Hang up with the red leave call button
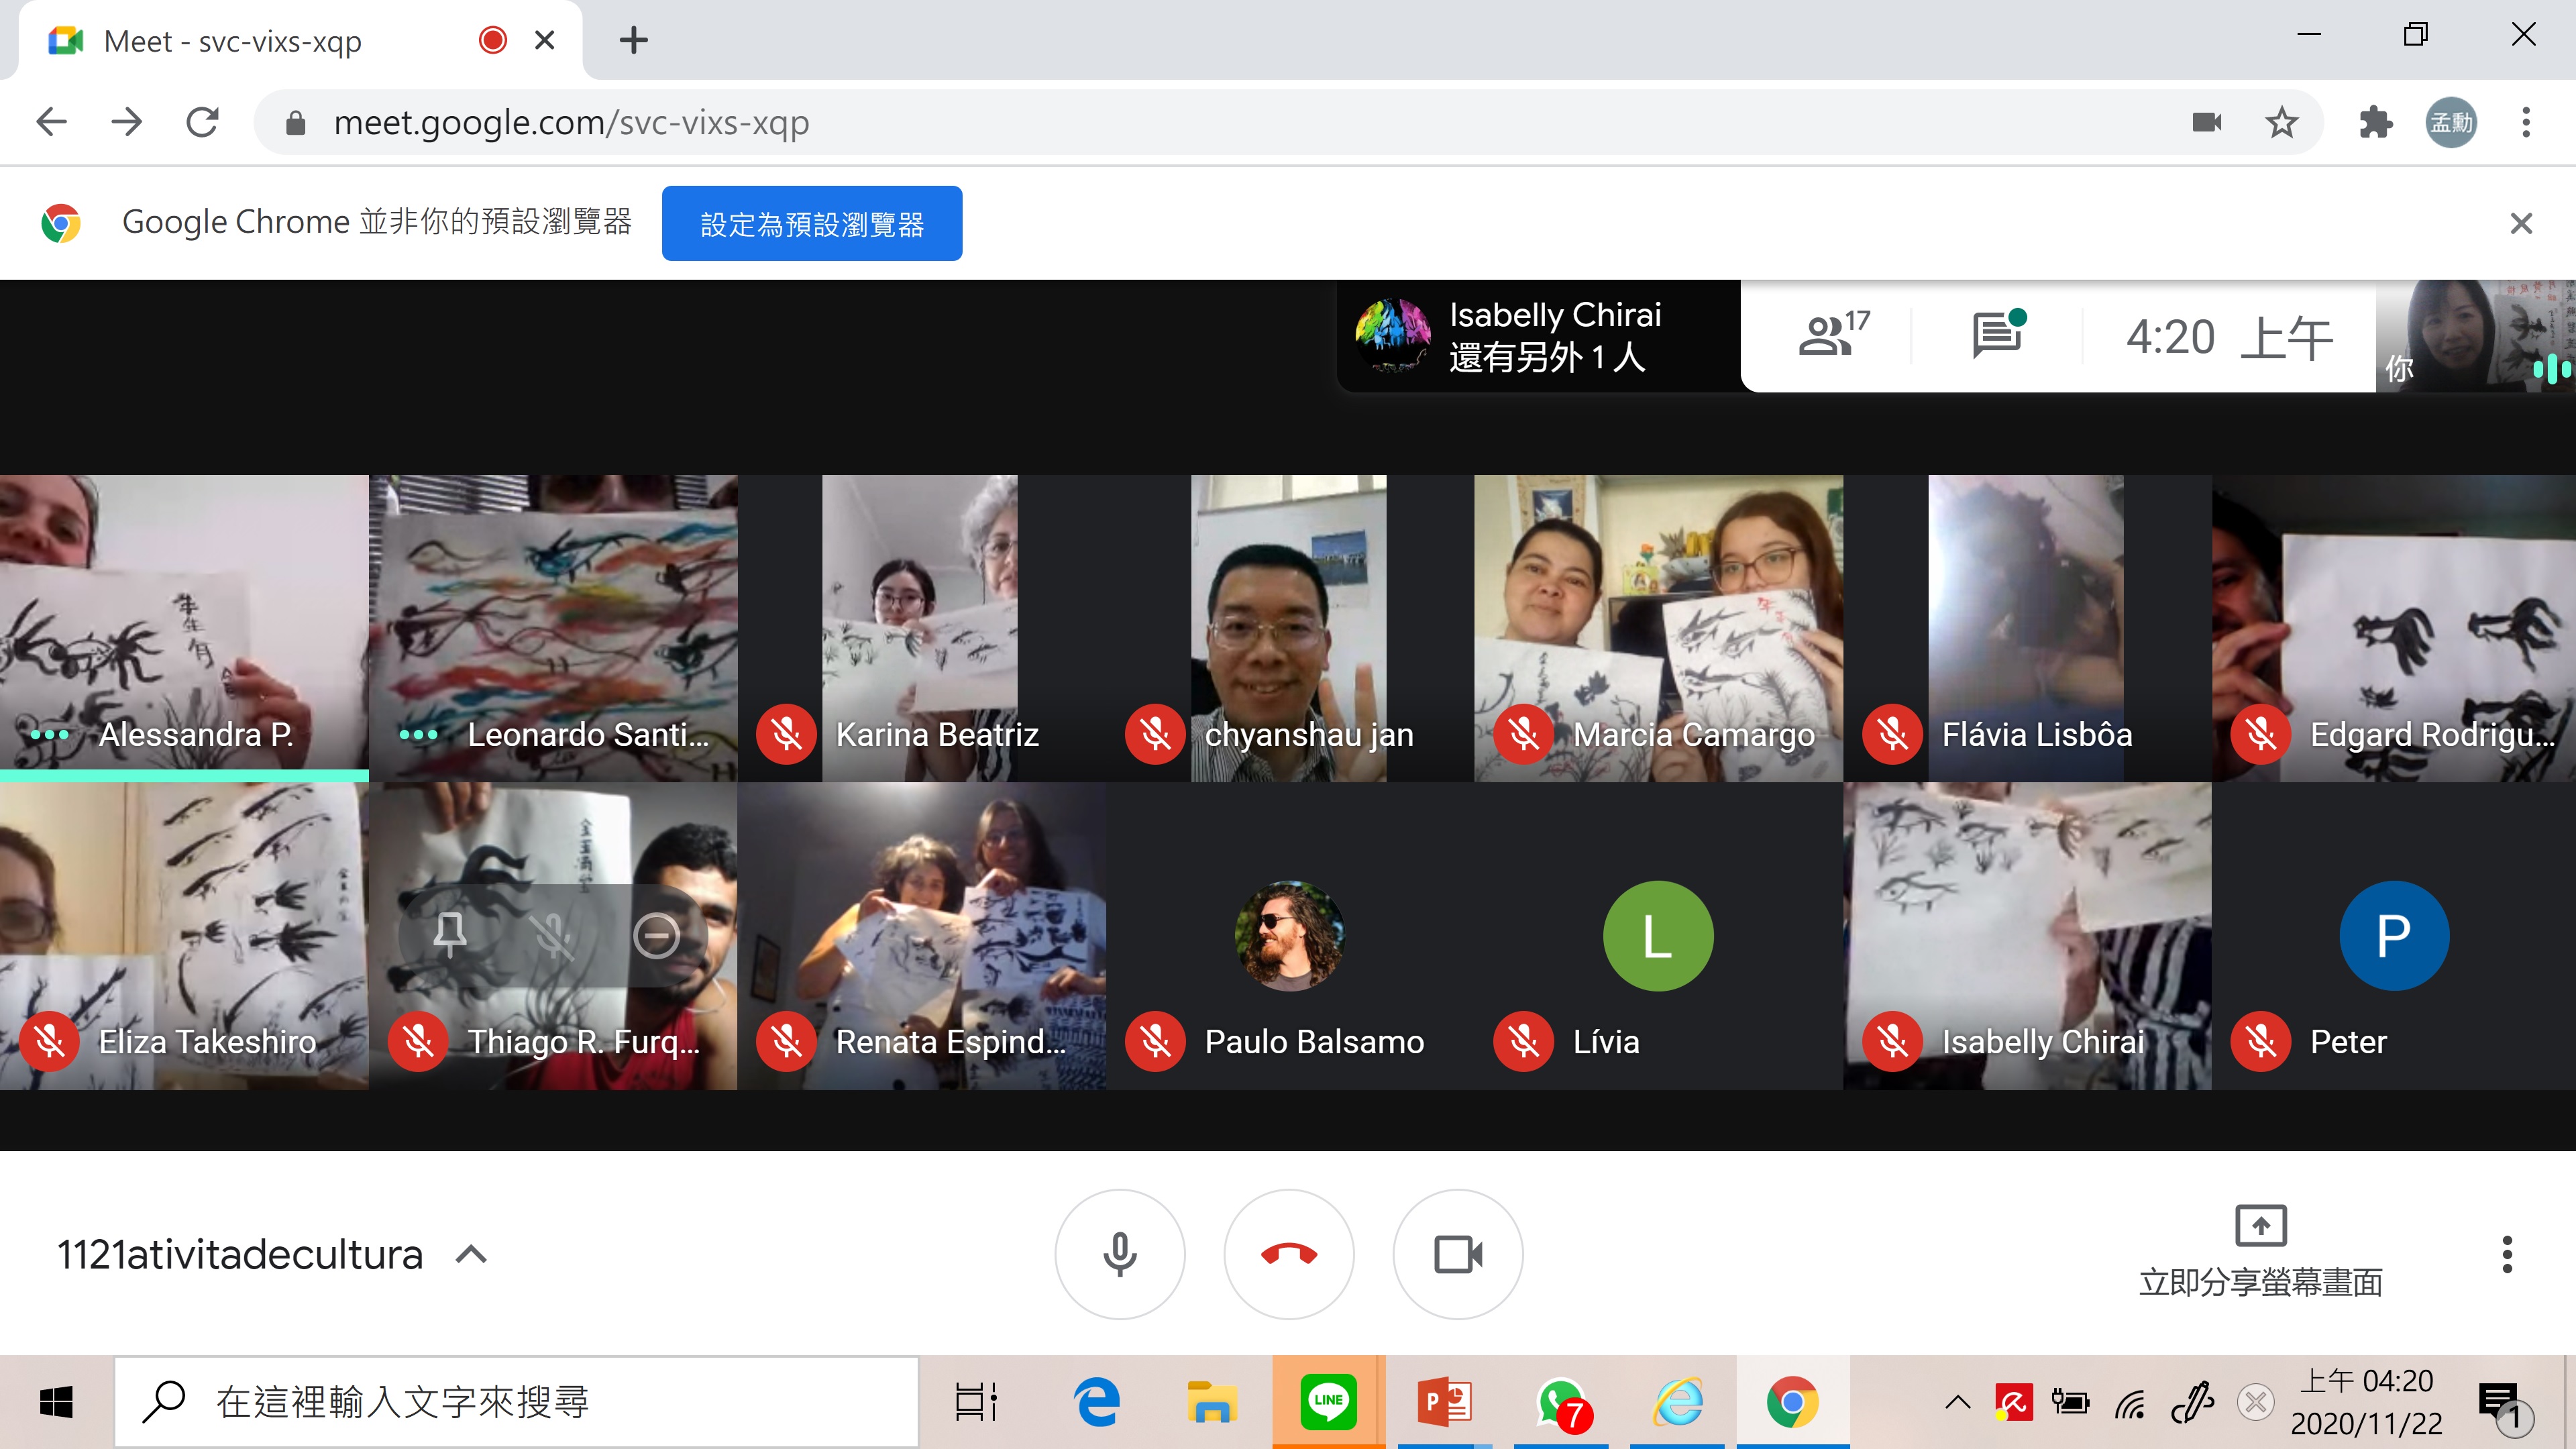The height and width of the screenshot is (1449, 2576). coord(1288,1254)
